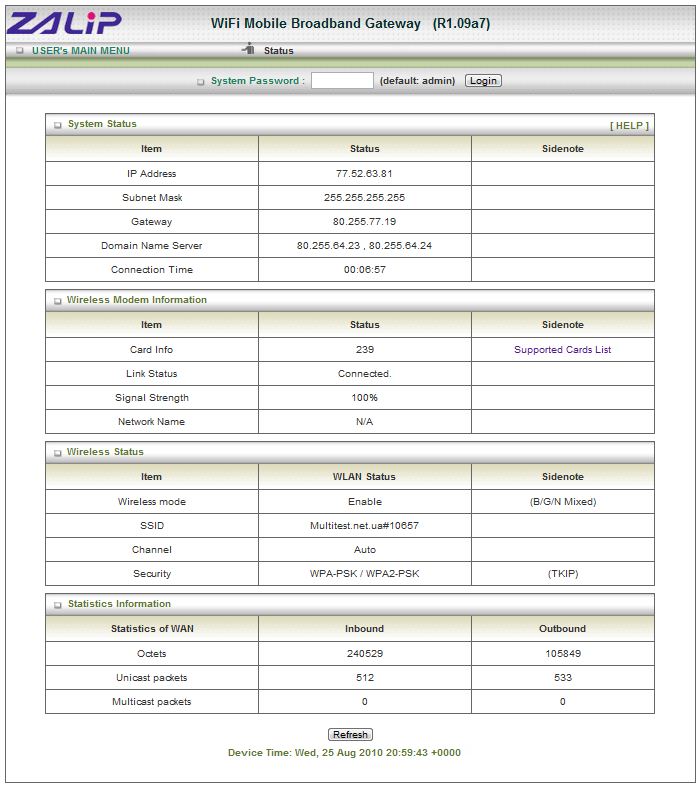This screenshot has height=787, width=700.
Task: Click SSID value Multitest.net.ua#10657
Action: 364,526
